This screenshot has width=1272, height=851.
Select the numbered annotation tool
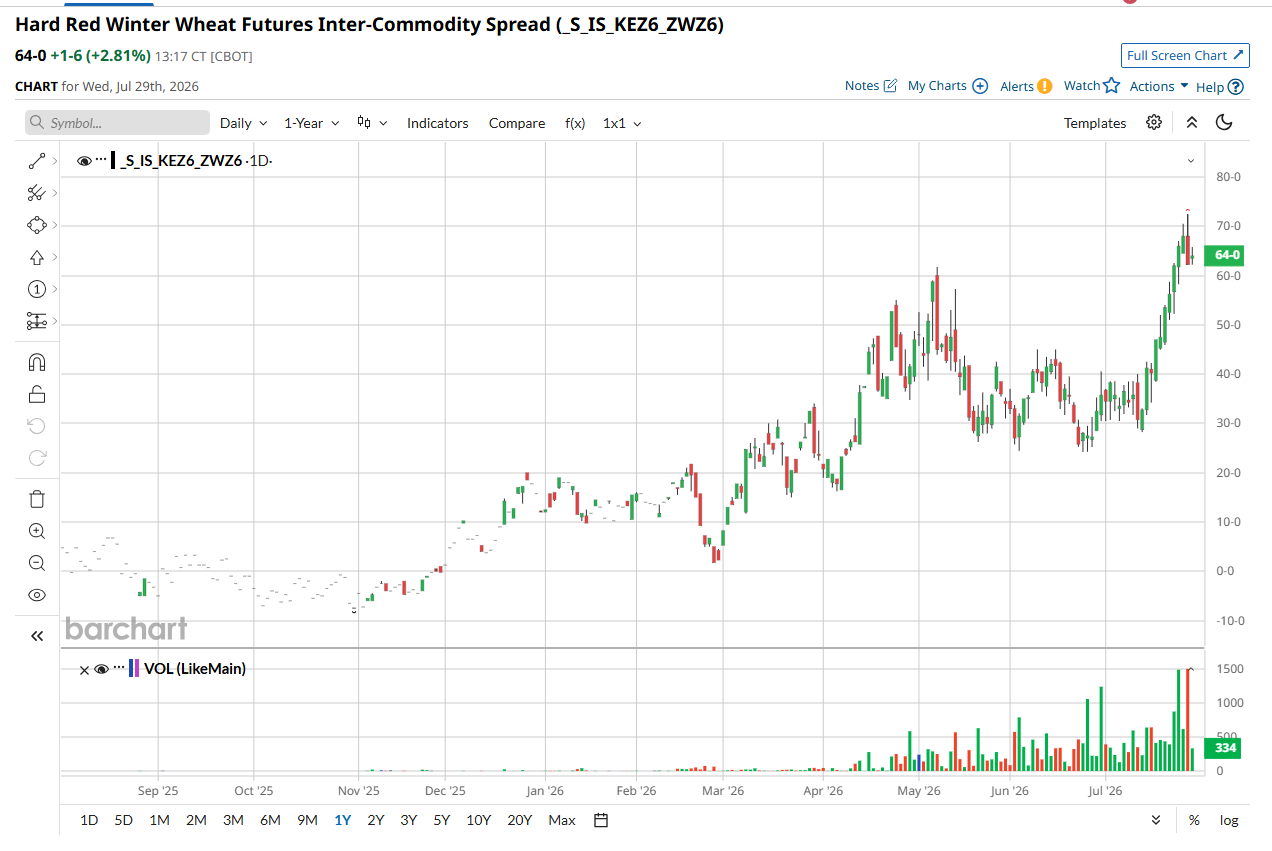(x=37, y=289)
